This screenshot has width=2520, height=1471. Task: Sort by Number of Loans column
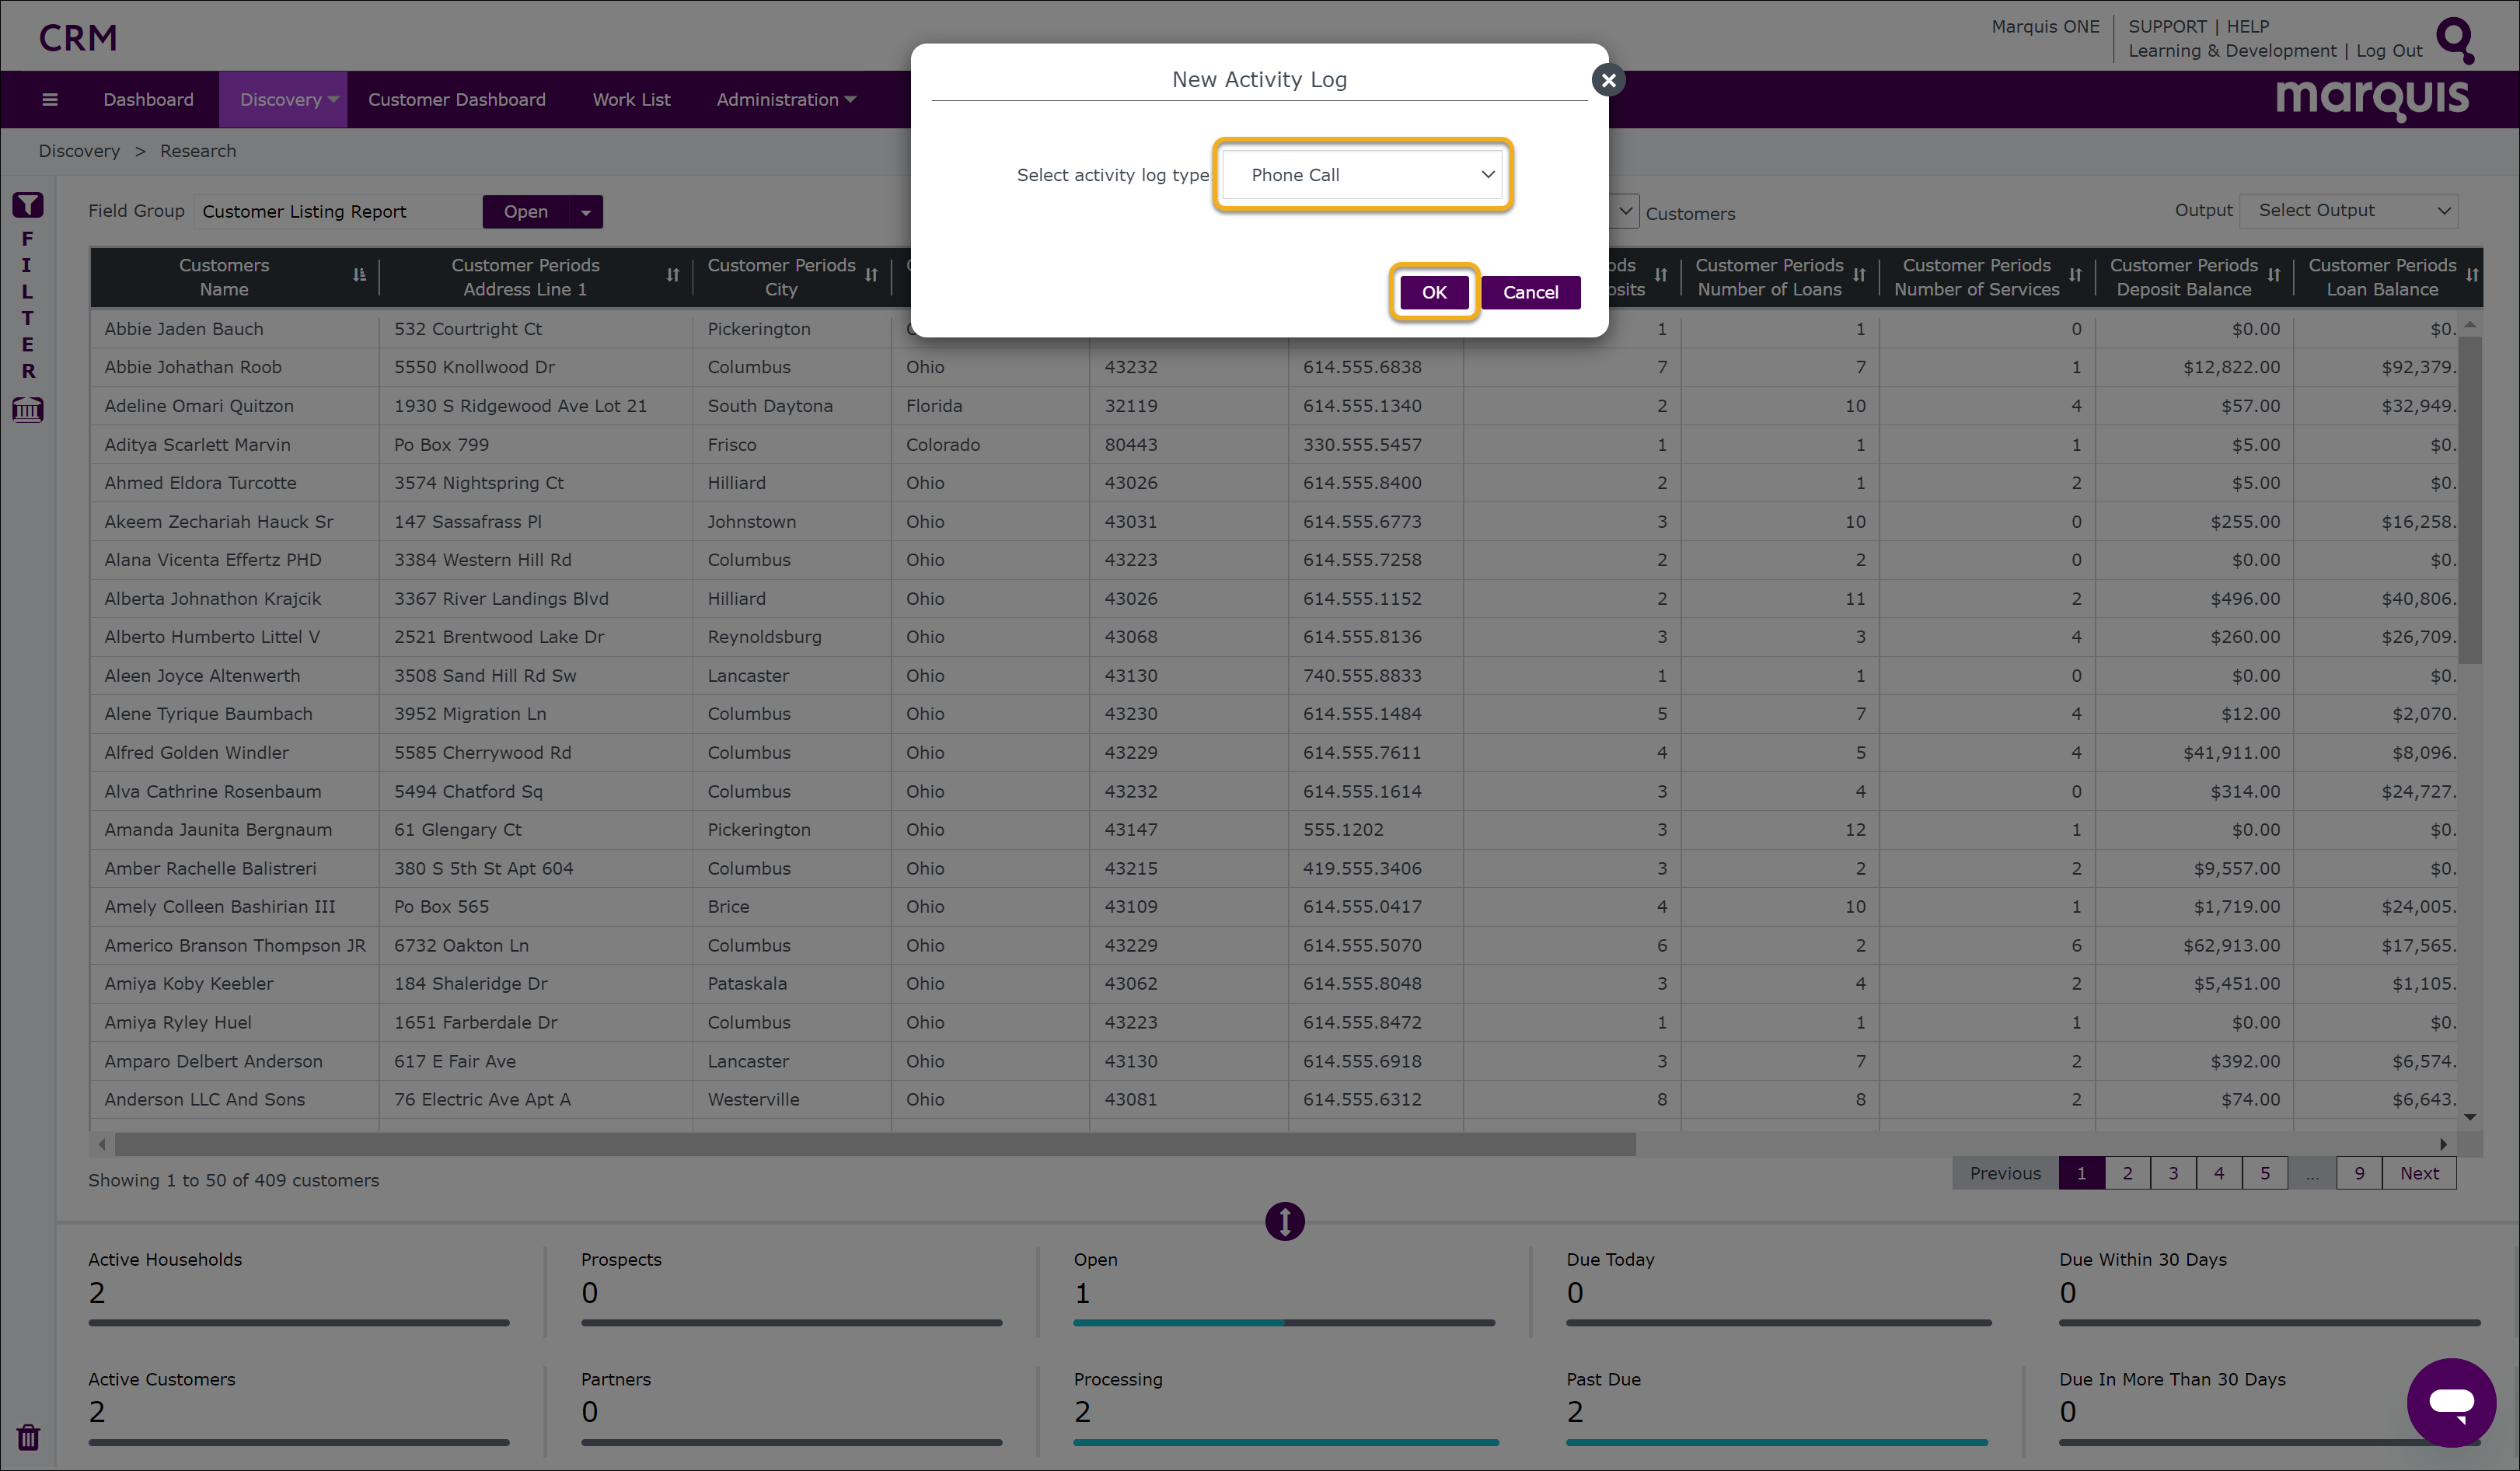1859,275
